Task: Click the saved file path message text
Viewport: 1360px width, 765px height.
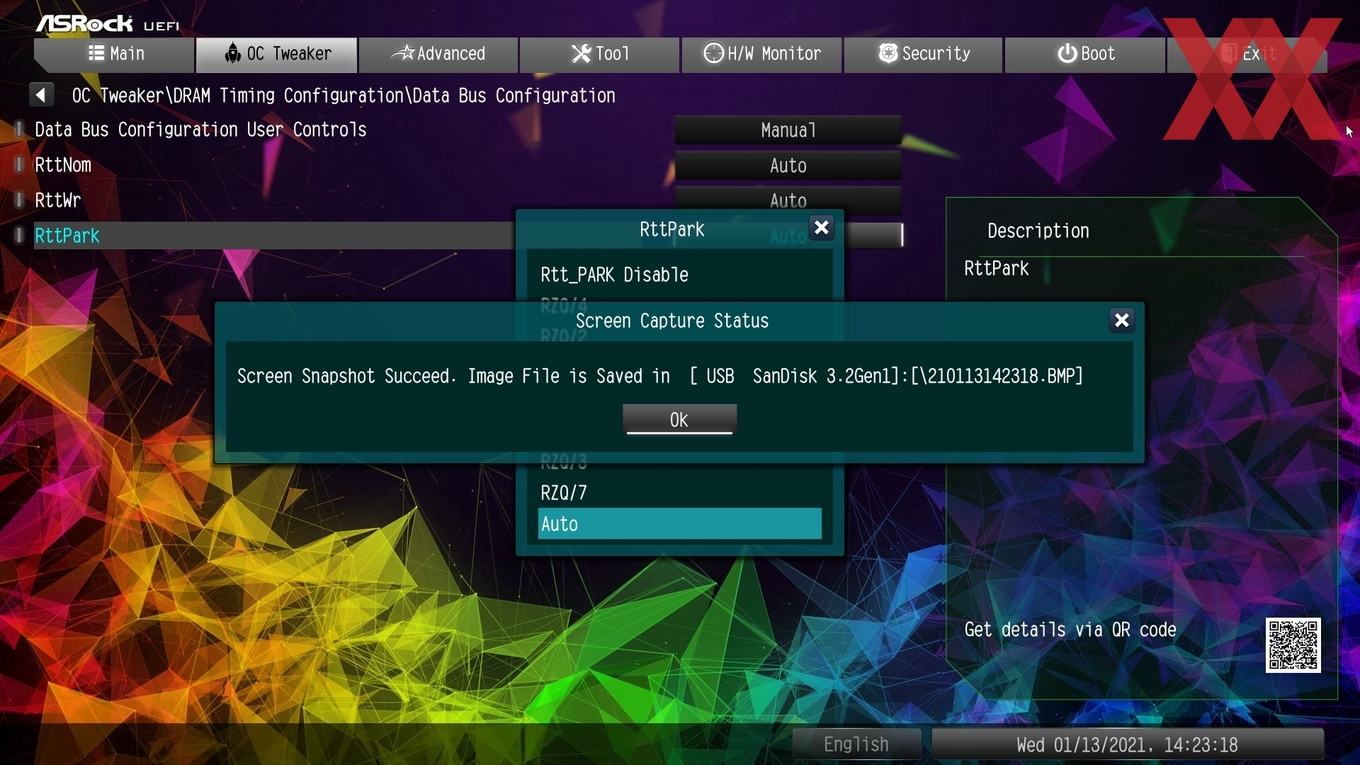Action: (660, 376)
